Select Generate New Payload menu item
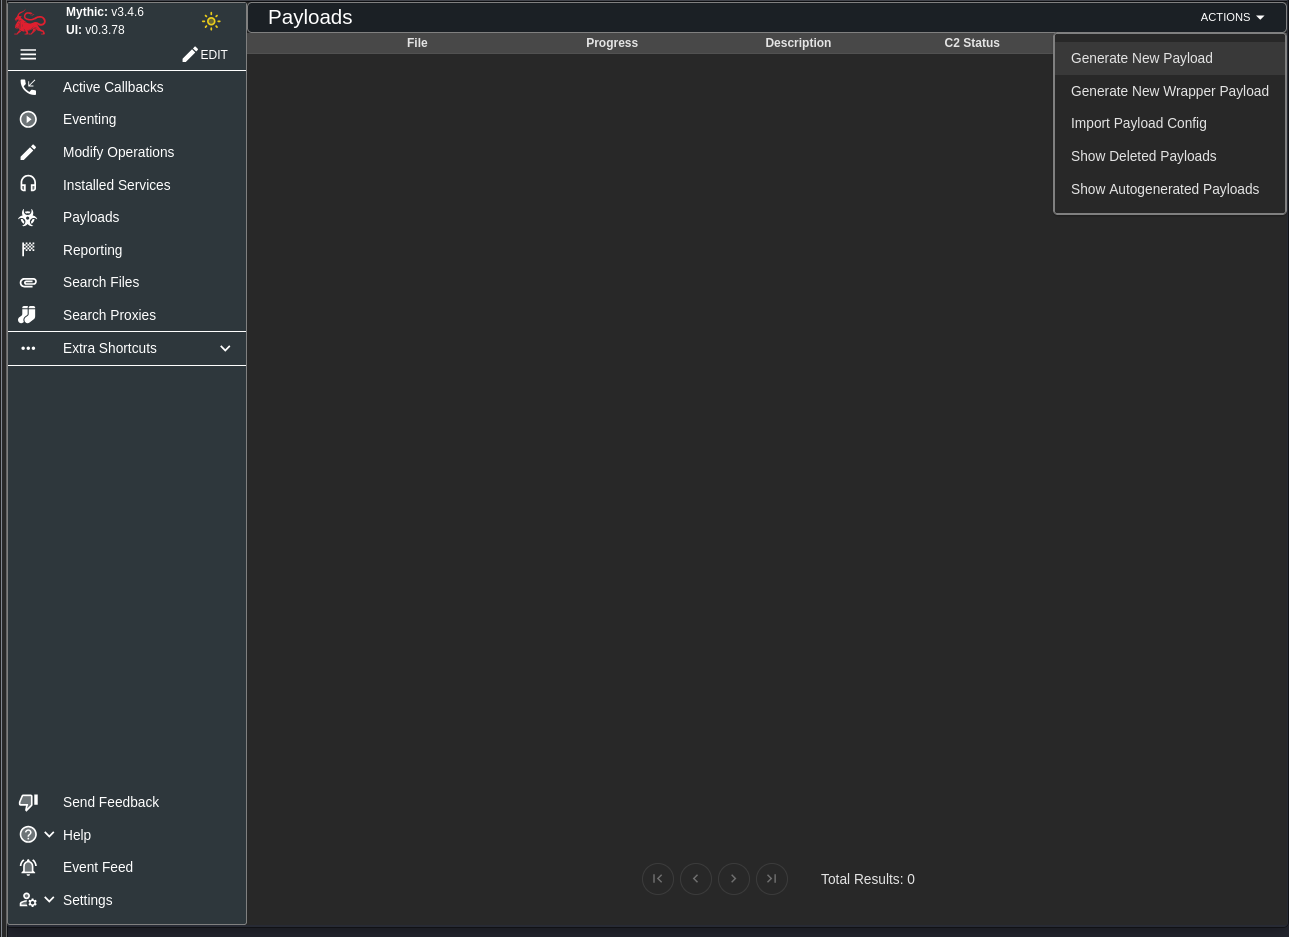The width and height of the screenshot is (1289, 937). coord(1141,58)
